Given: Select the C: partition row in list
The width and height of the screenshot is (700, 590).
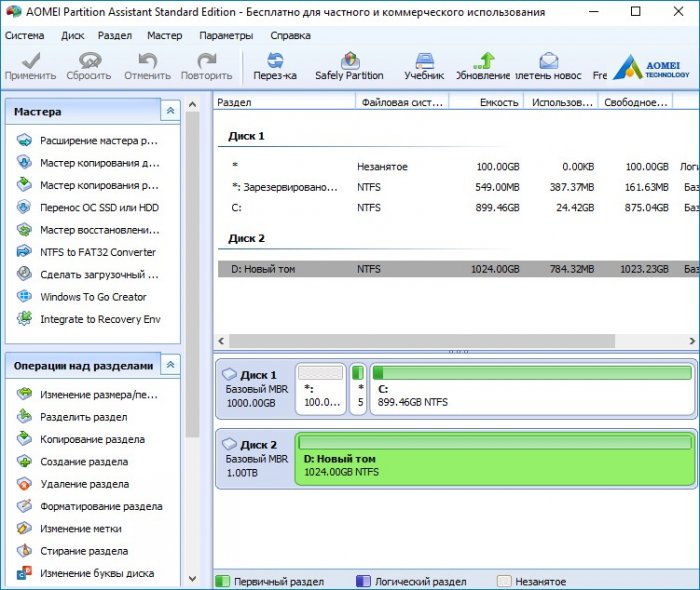Looking at the screenshot, I should 458,208.
